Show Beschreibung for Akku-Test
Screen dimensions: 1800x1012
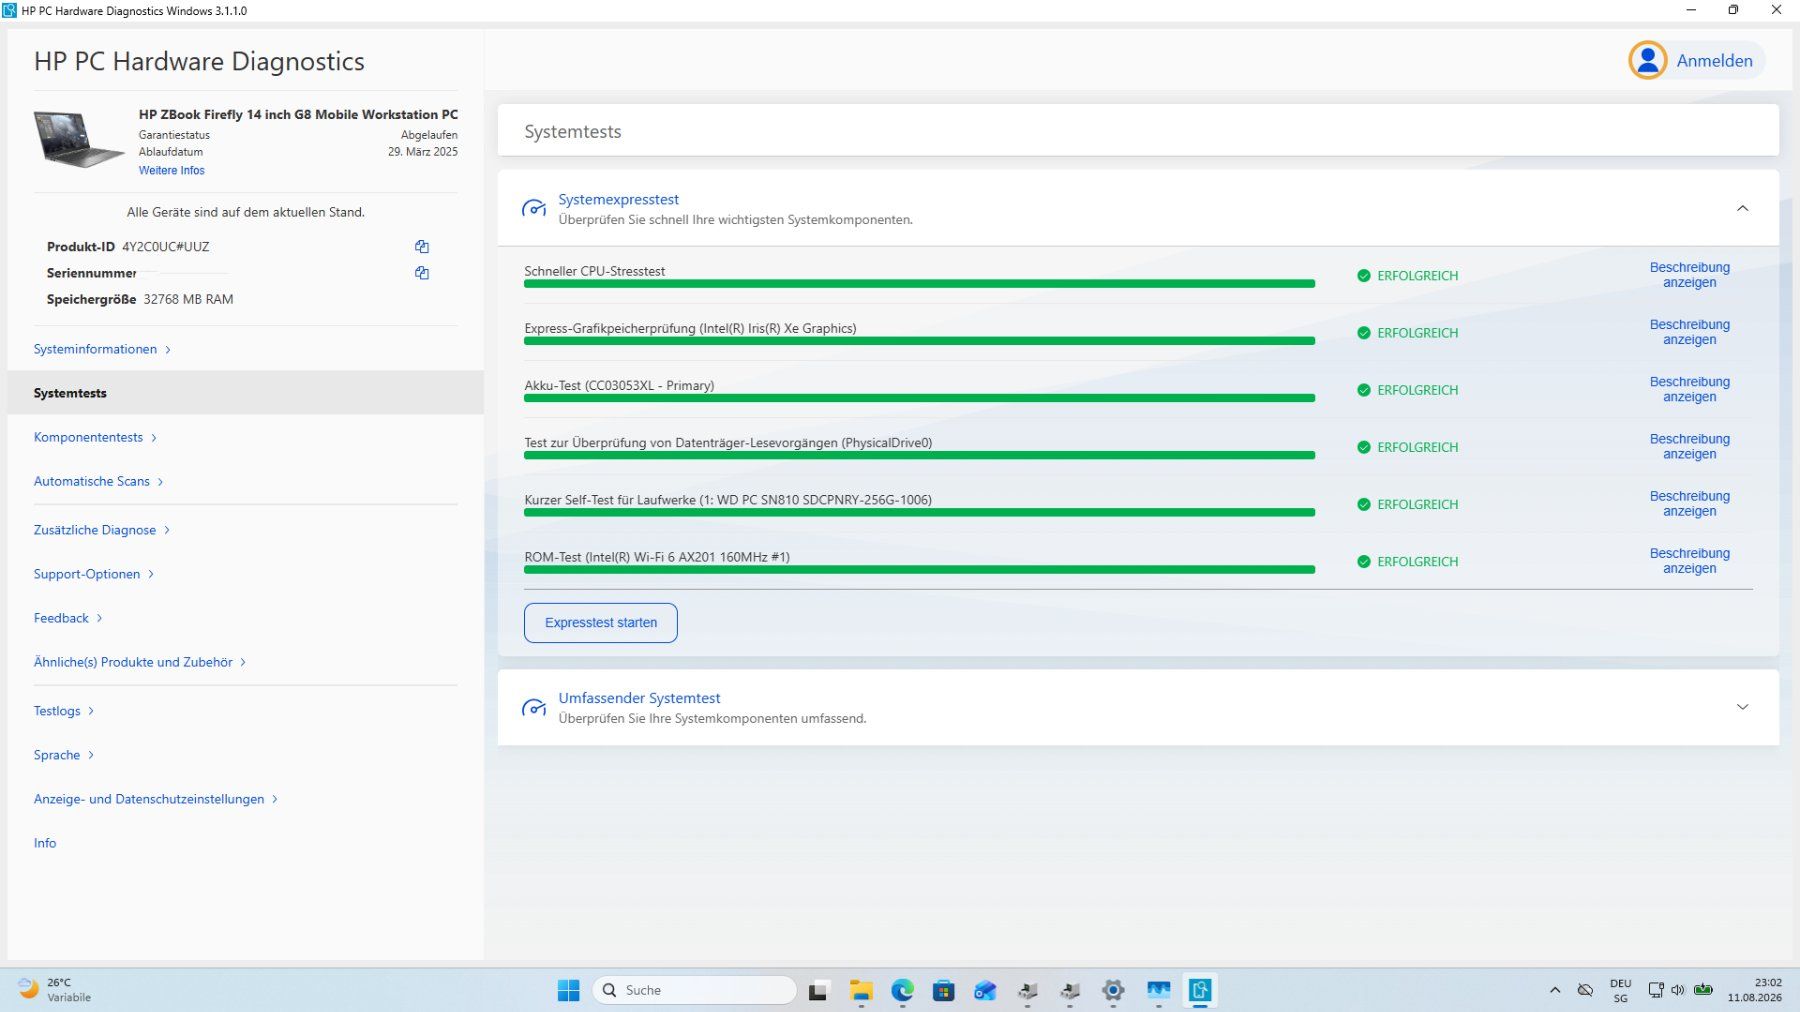tap(1689, 389)
